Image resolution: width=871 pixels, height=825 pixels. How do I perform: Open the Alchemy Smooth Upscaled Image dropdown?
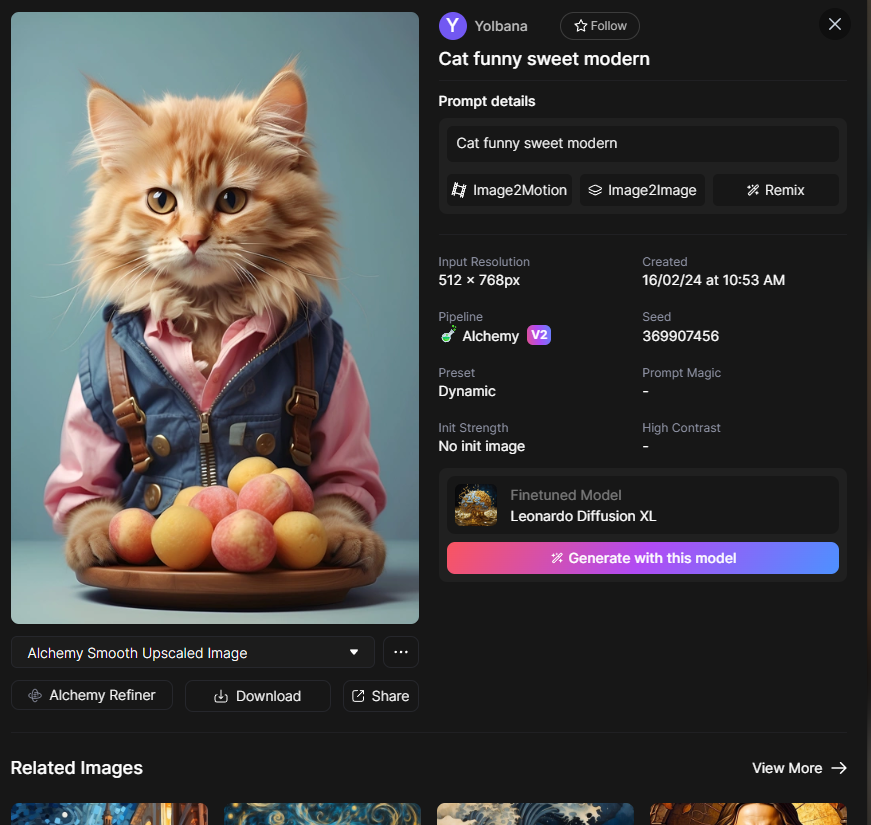tap(193, 652)
